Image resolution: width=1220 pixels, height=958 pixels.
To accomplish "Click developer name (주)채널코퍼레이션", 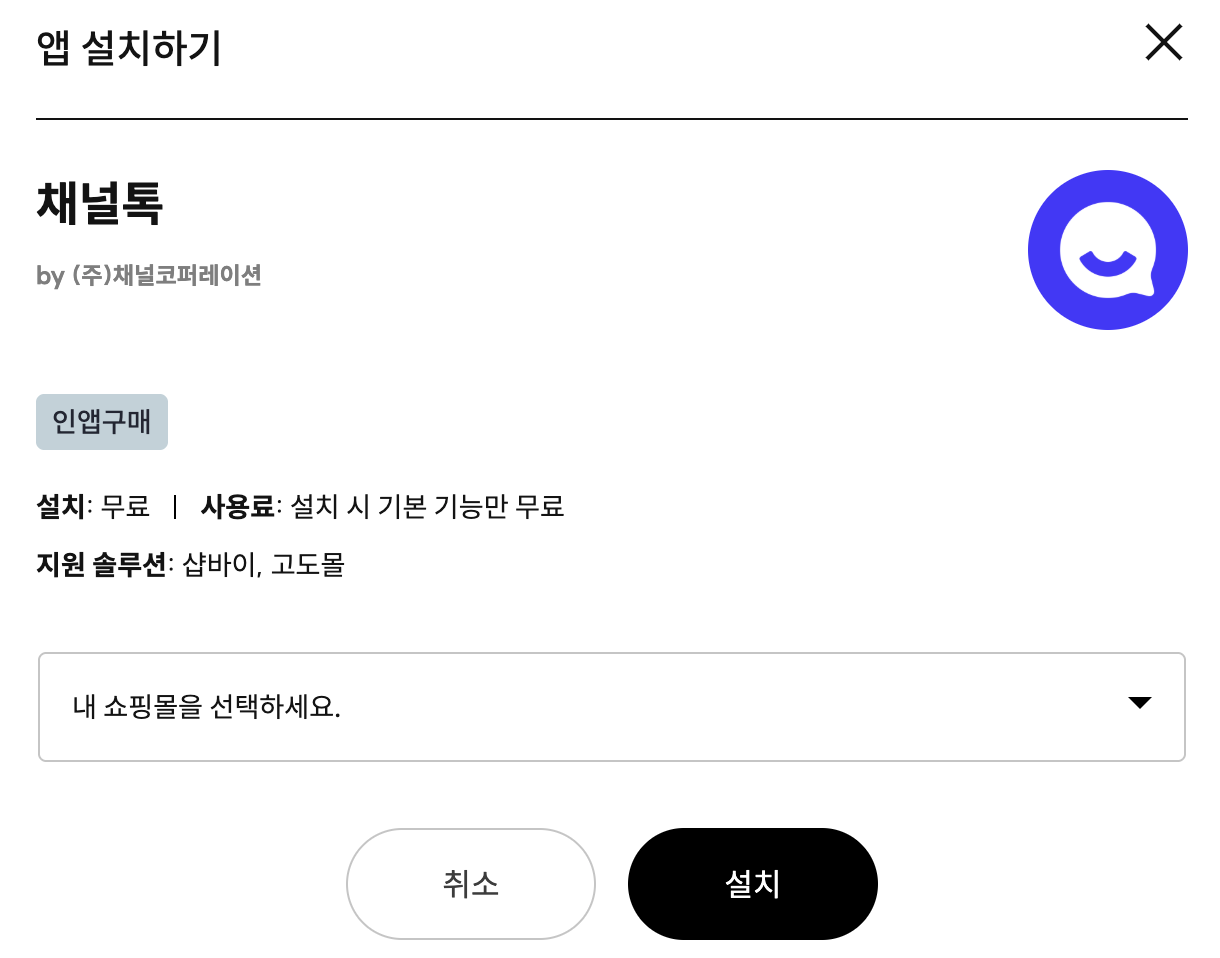I will (167, 275).
